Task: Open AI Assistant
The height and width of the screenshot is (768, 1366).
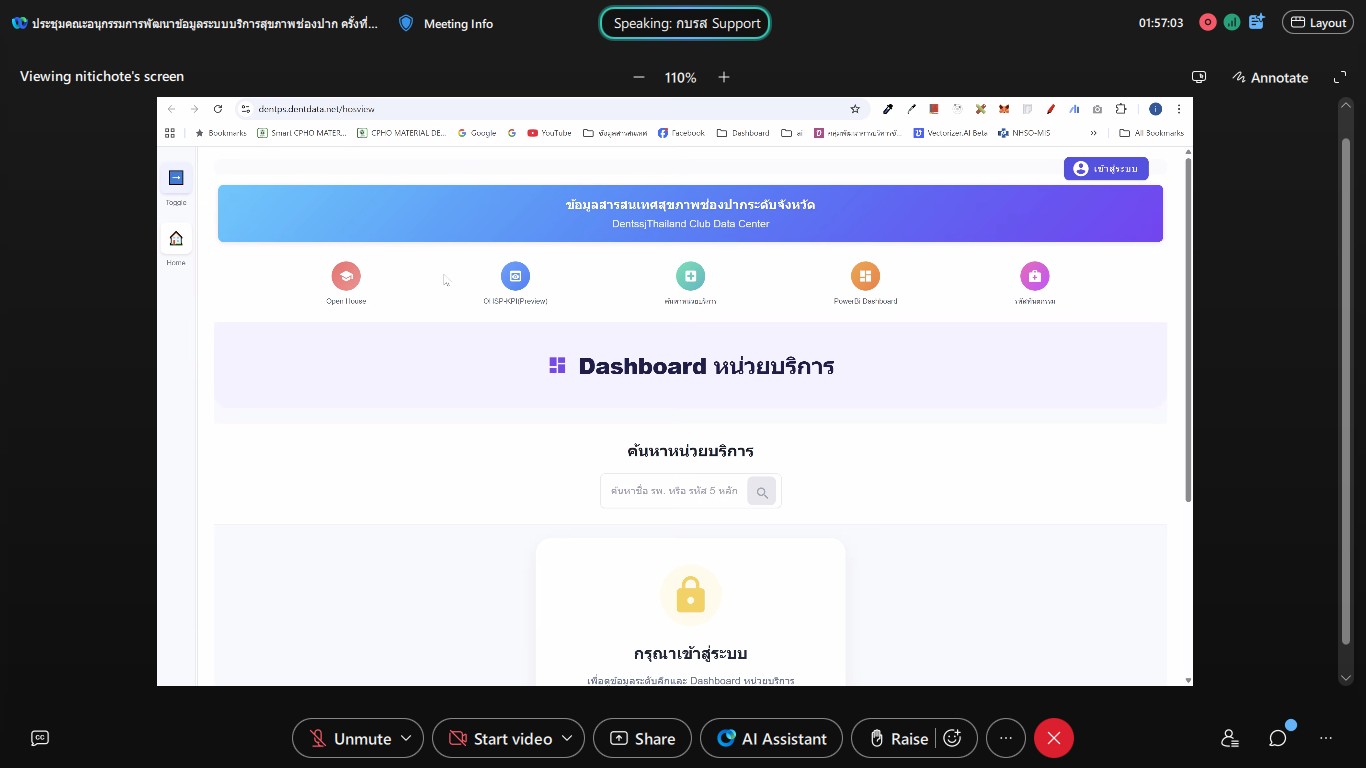Action: coord(771,738)
